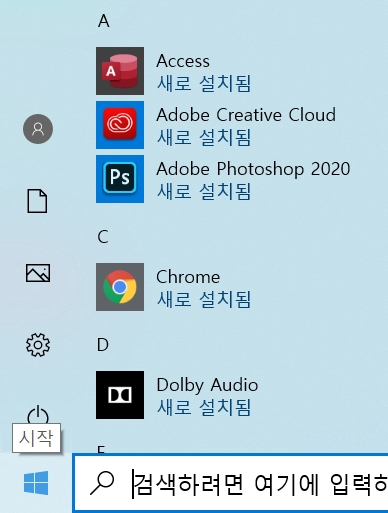Click the Power icon
The image size is (388, 513).
[x=38, y=415]
